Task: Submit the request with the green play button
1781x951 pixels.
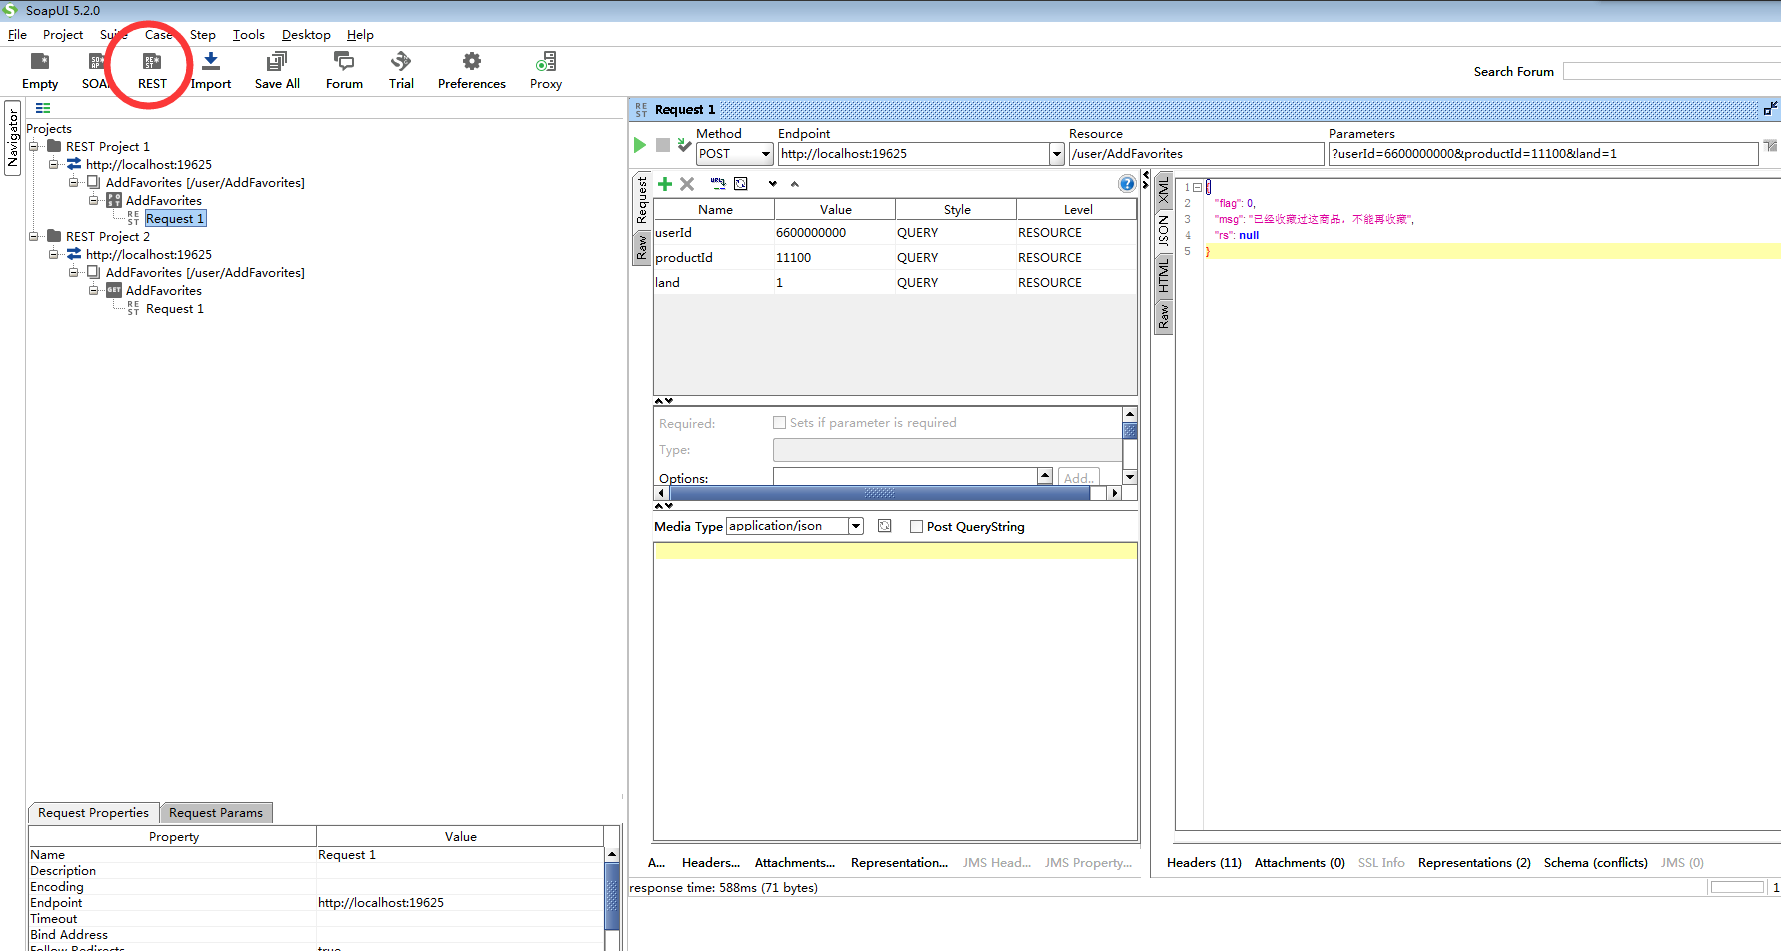Action: coord(640,145)
